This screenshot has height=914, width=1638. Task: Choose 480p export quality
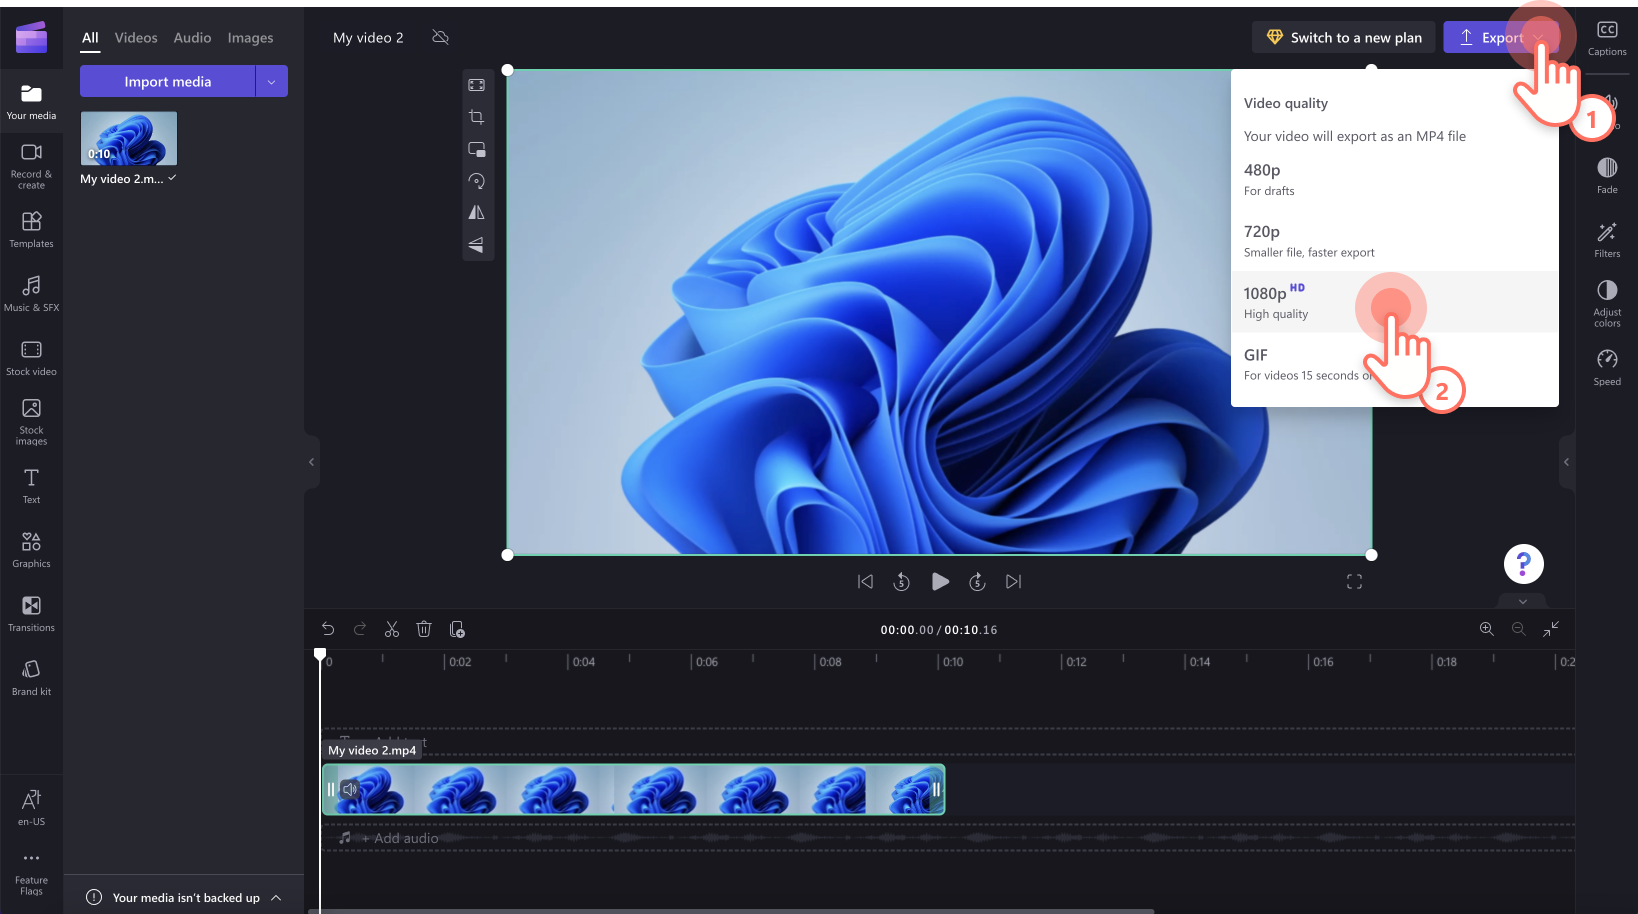pyautogui.click(x=1394, y=179)
